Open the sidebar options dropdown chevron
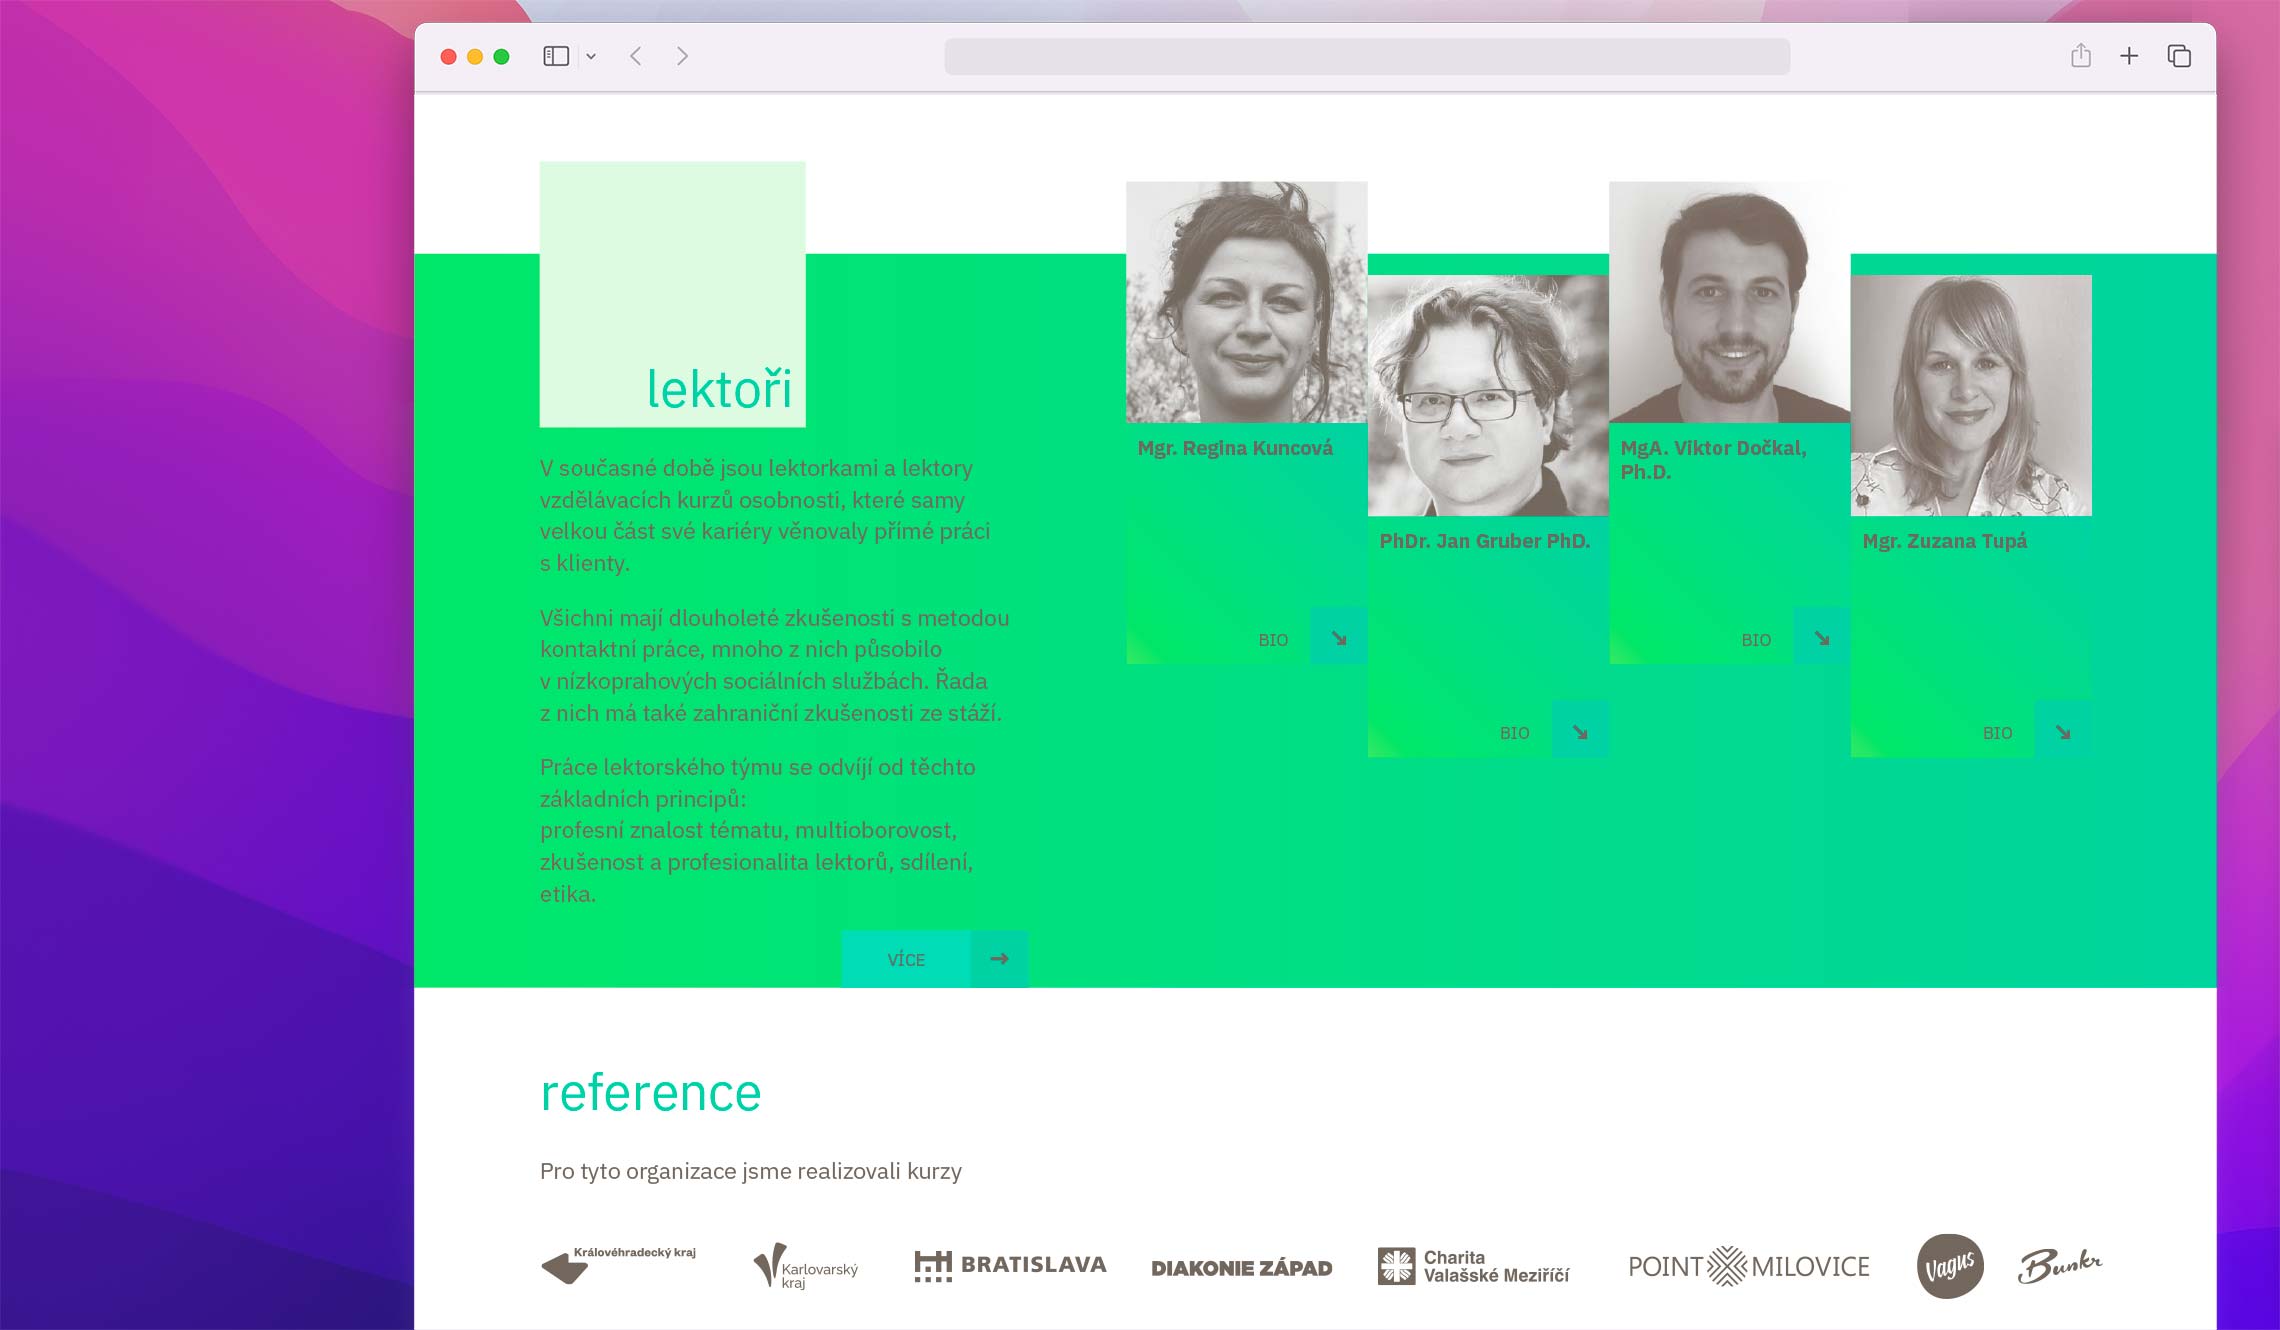 click(x=591, y=57)
